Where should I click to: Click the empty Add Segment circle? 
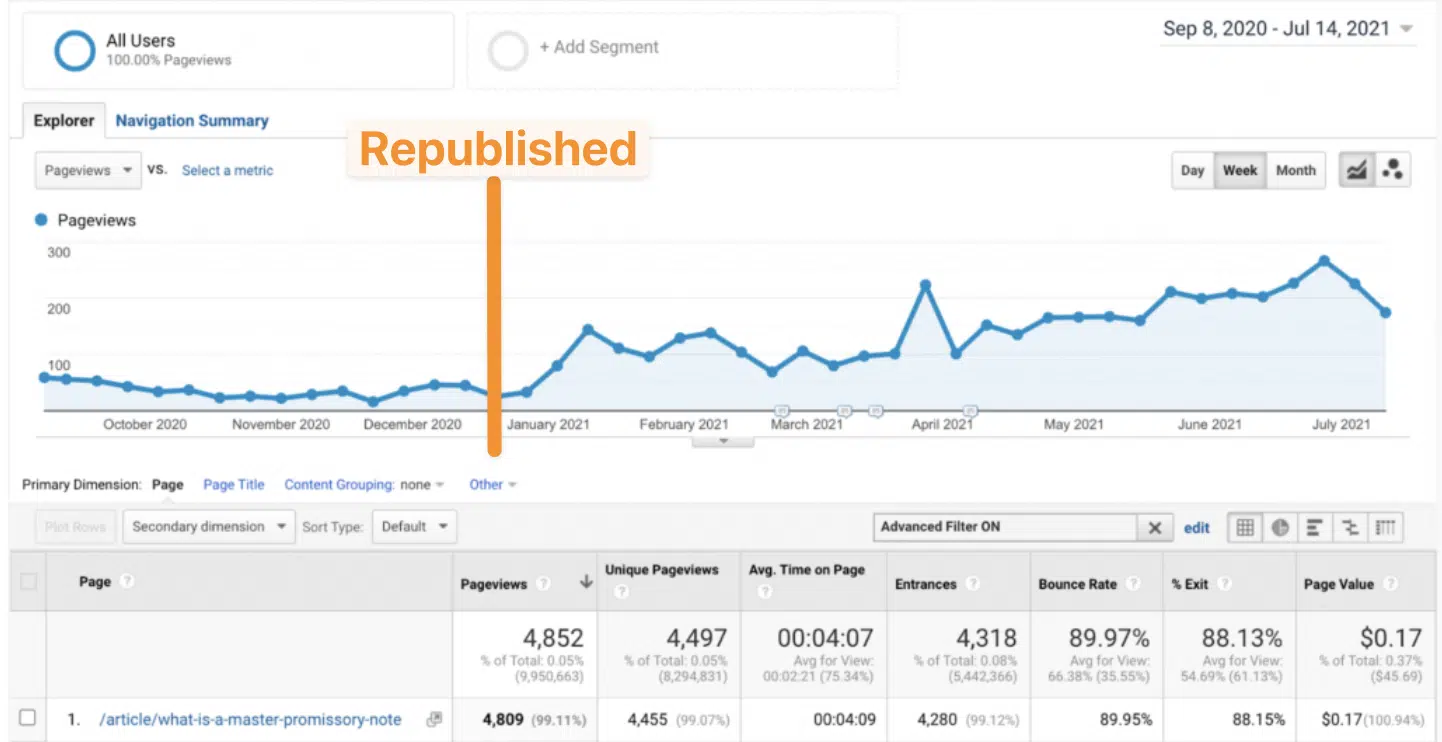[507, 50]
